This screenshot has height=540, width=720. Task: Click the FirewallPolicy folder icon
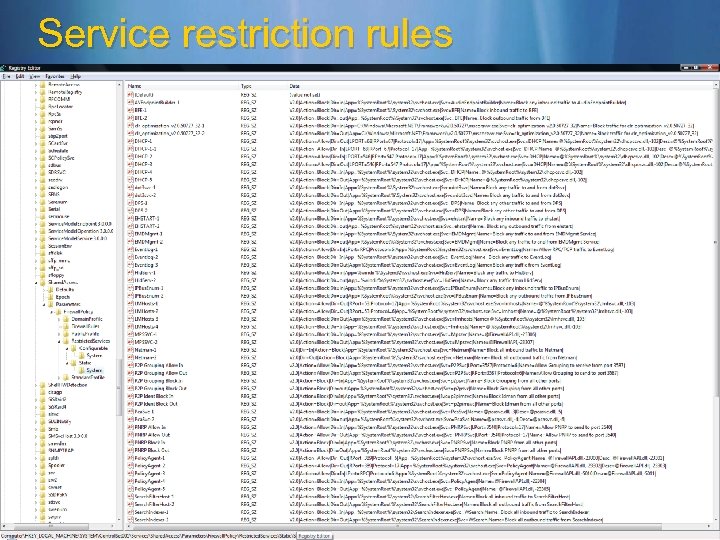pyautogui.click(x=58, y=312)
